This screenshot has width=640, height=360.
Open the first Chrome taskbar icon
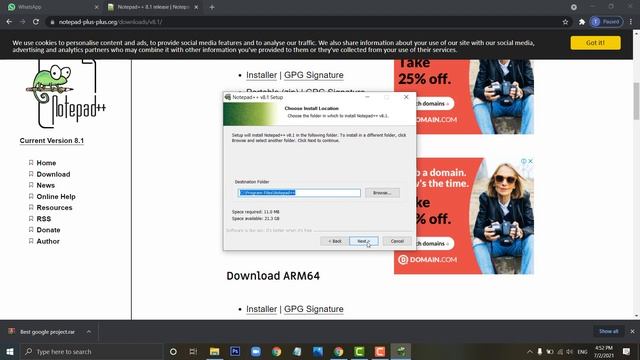276,351
